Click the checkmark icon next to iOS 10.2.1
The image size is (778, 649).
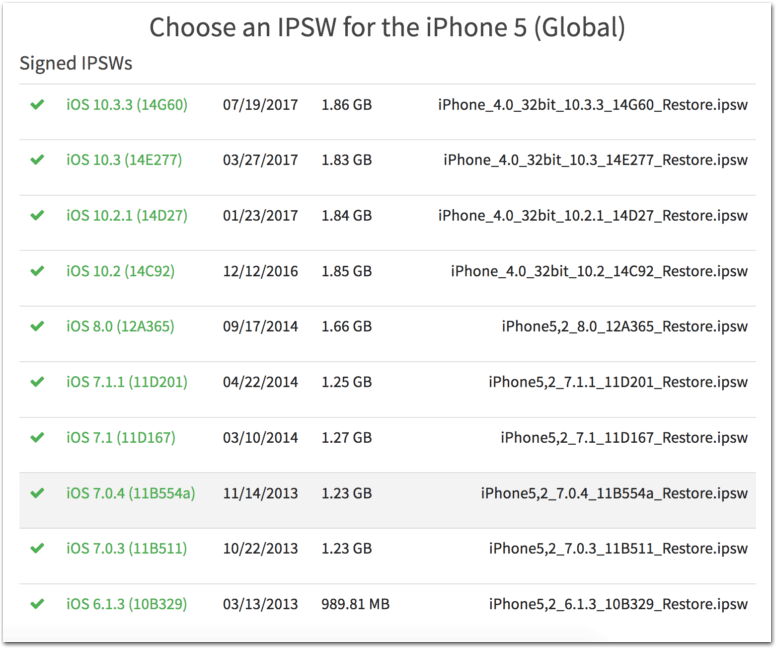pos(37,215)
